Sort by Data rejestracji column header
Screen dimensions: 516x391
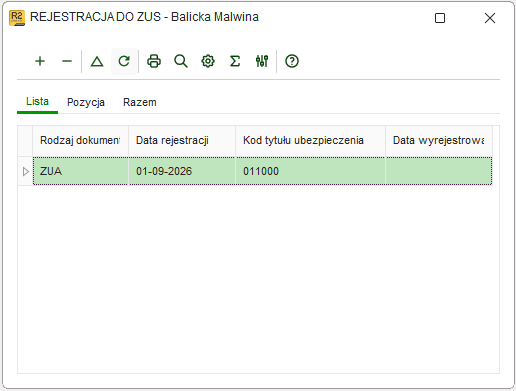[x=182, y=140]
